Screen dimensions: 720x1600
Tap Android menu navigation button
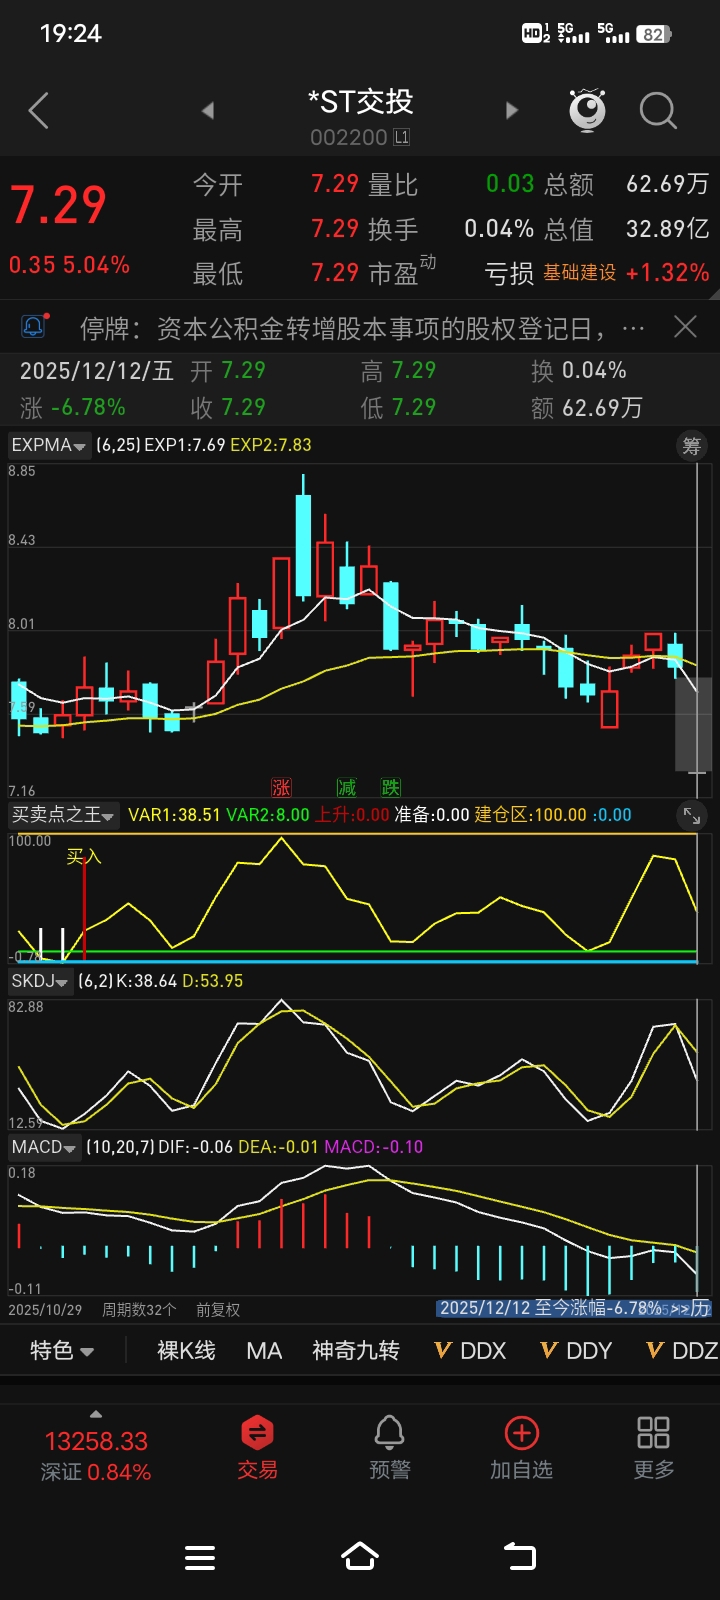pyautogui.click(x=200, y=1558)
